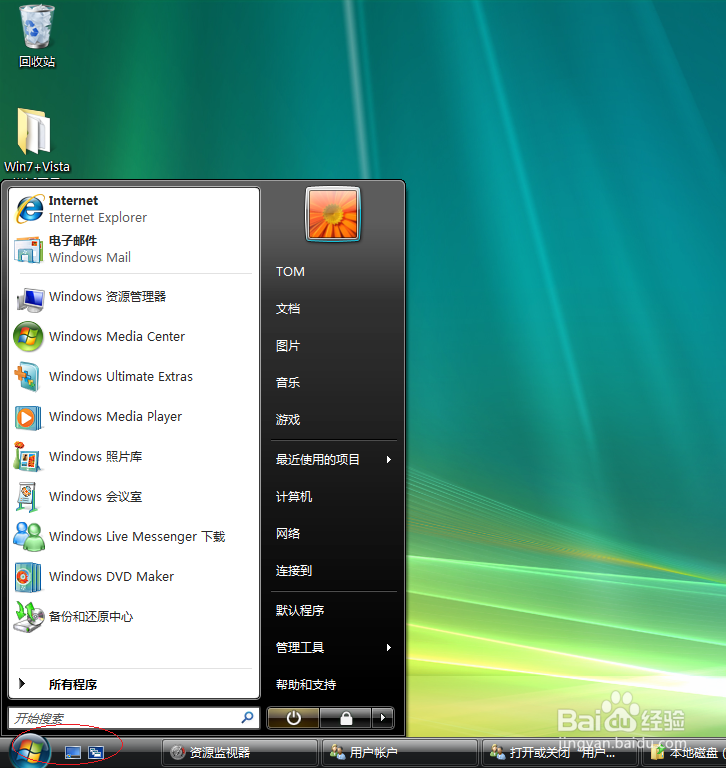
Task: Expand 所有程序 list
Action: tap(133, 684)
